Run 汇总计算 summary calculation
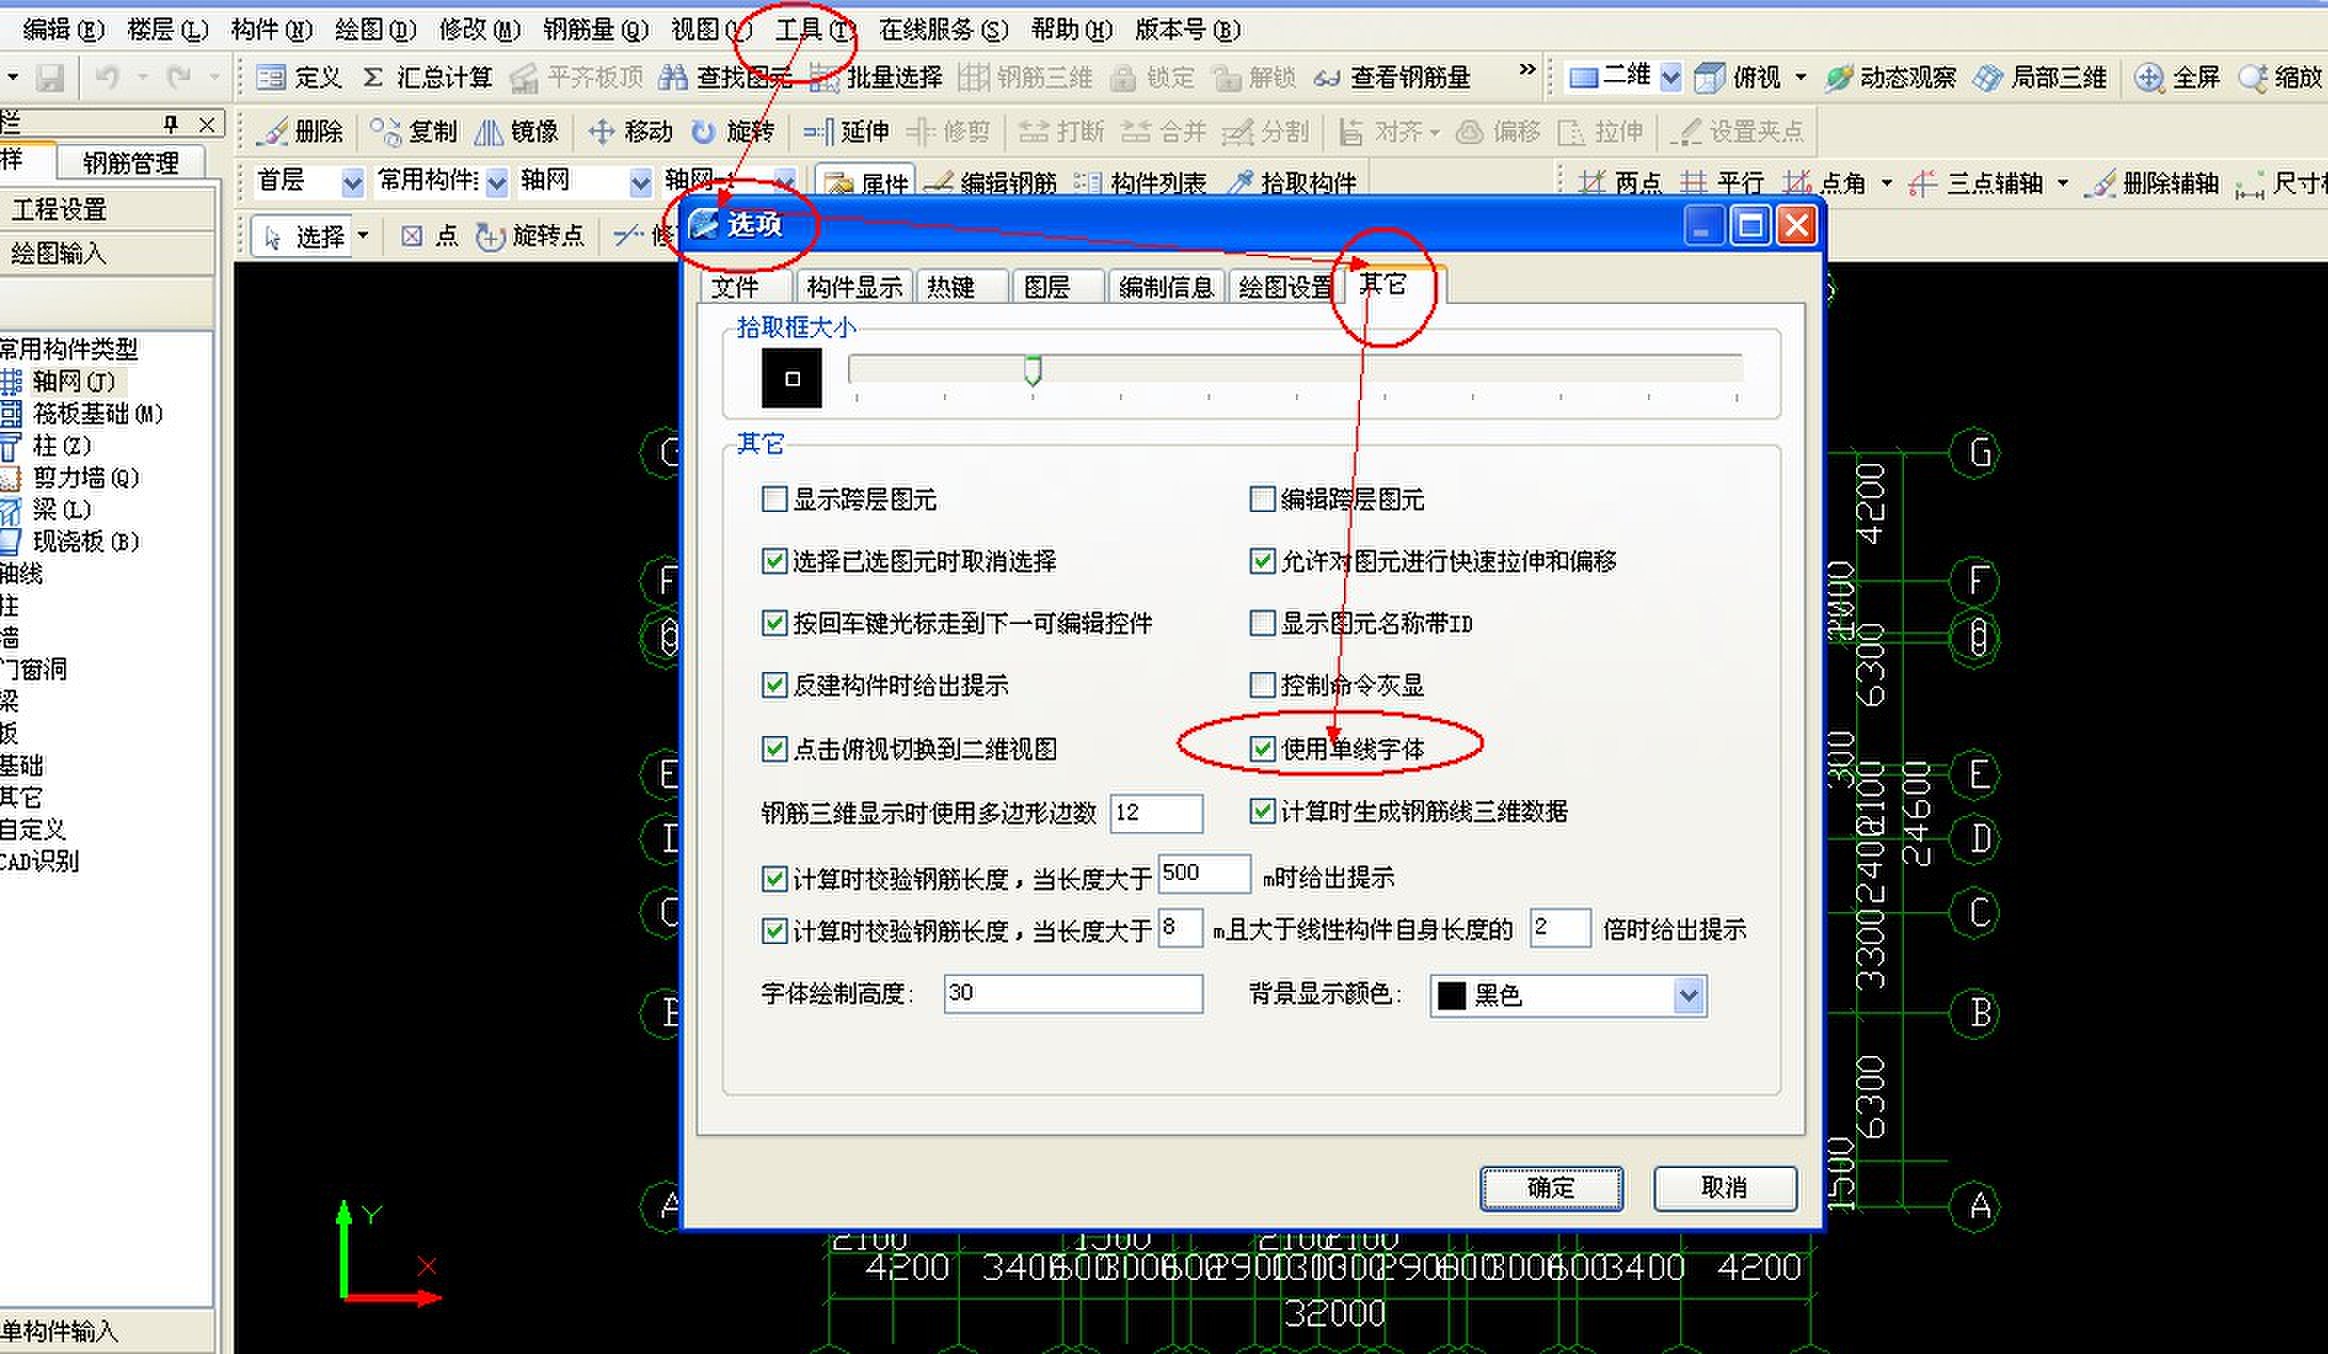The image size is (2328, 1354). coord(427,77)
